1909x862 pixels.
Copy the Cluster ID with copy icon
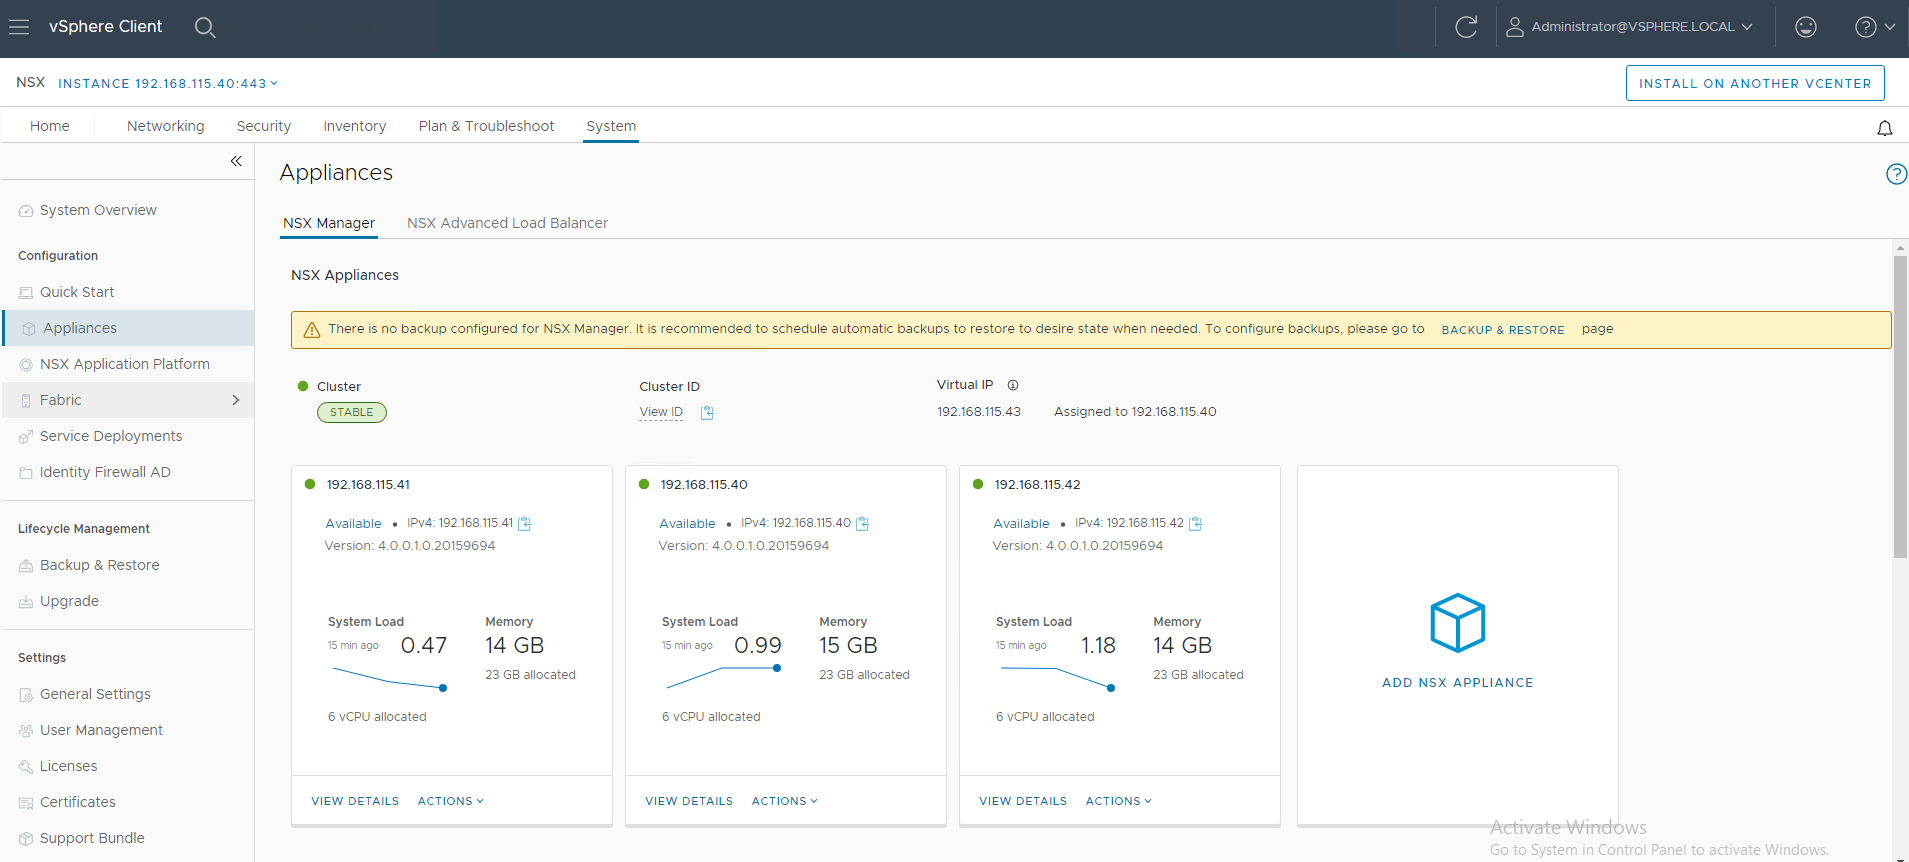(707, 413)
